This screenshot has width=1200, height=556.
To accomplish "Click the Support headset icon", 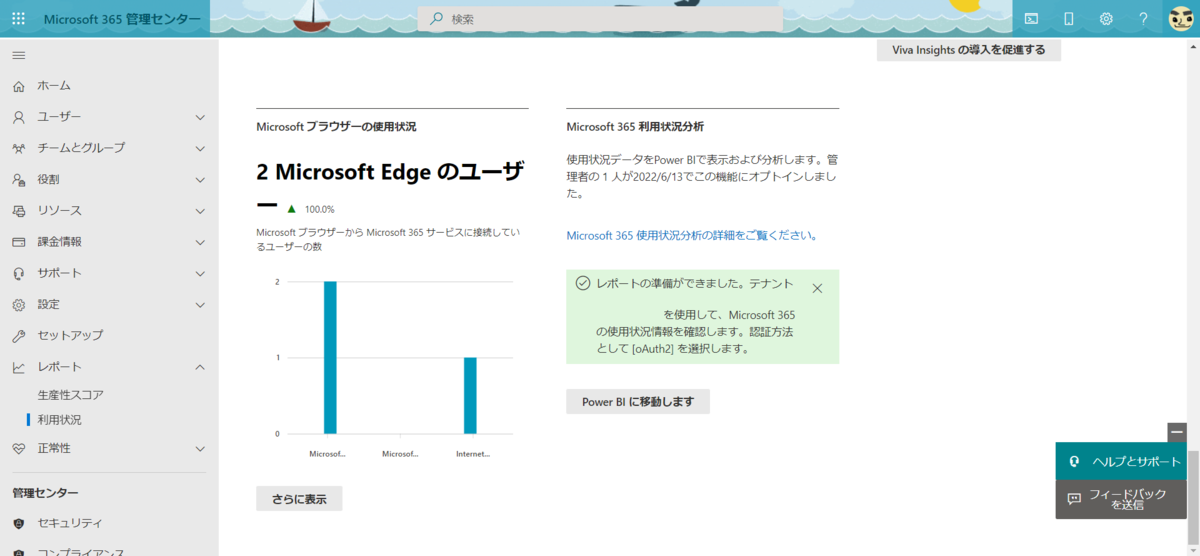I will point(18,273).
